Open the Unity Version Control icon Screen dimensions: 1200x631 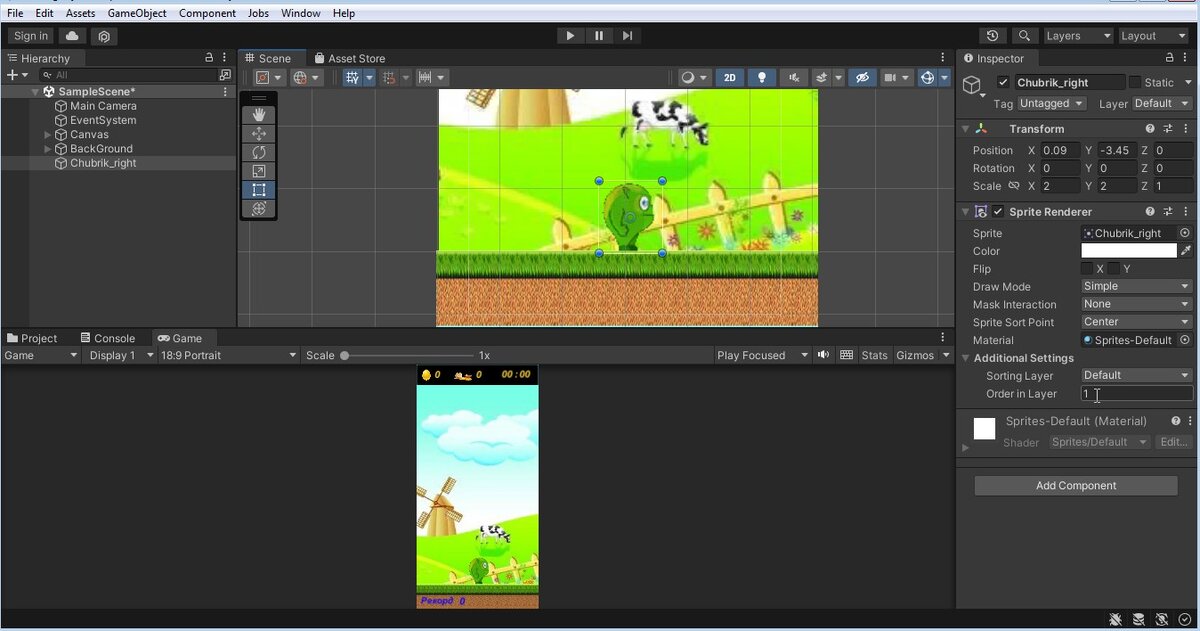(104, 36)
